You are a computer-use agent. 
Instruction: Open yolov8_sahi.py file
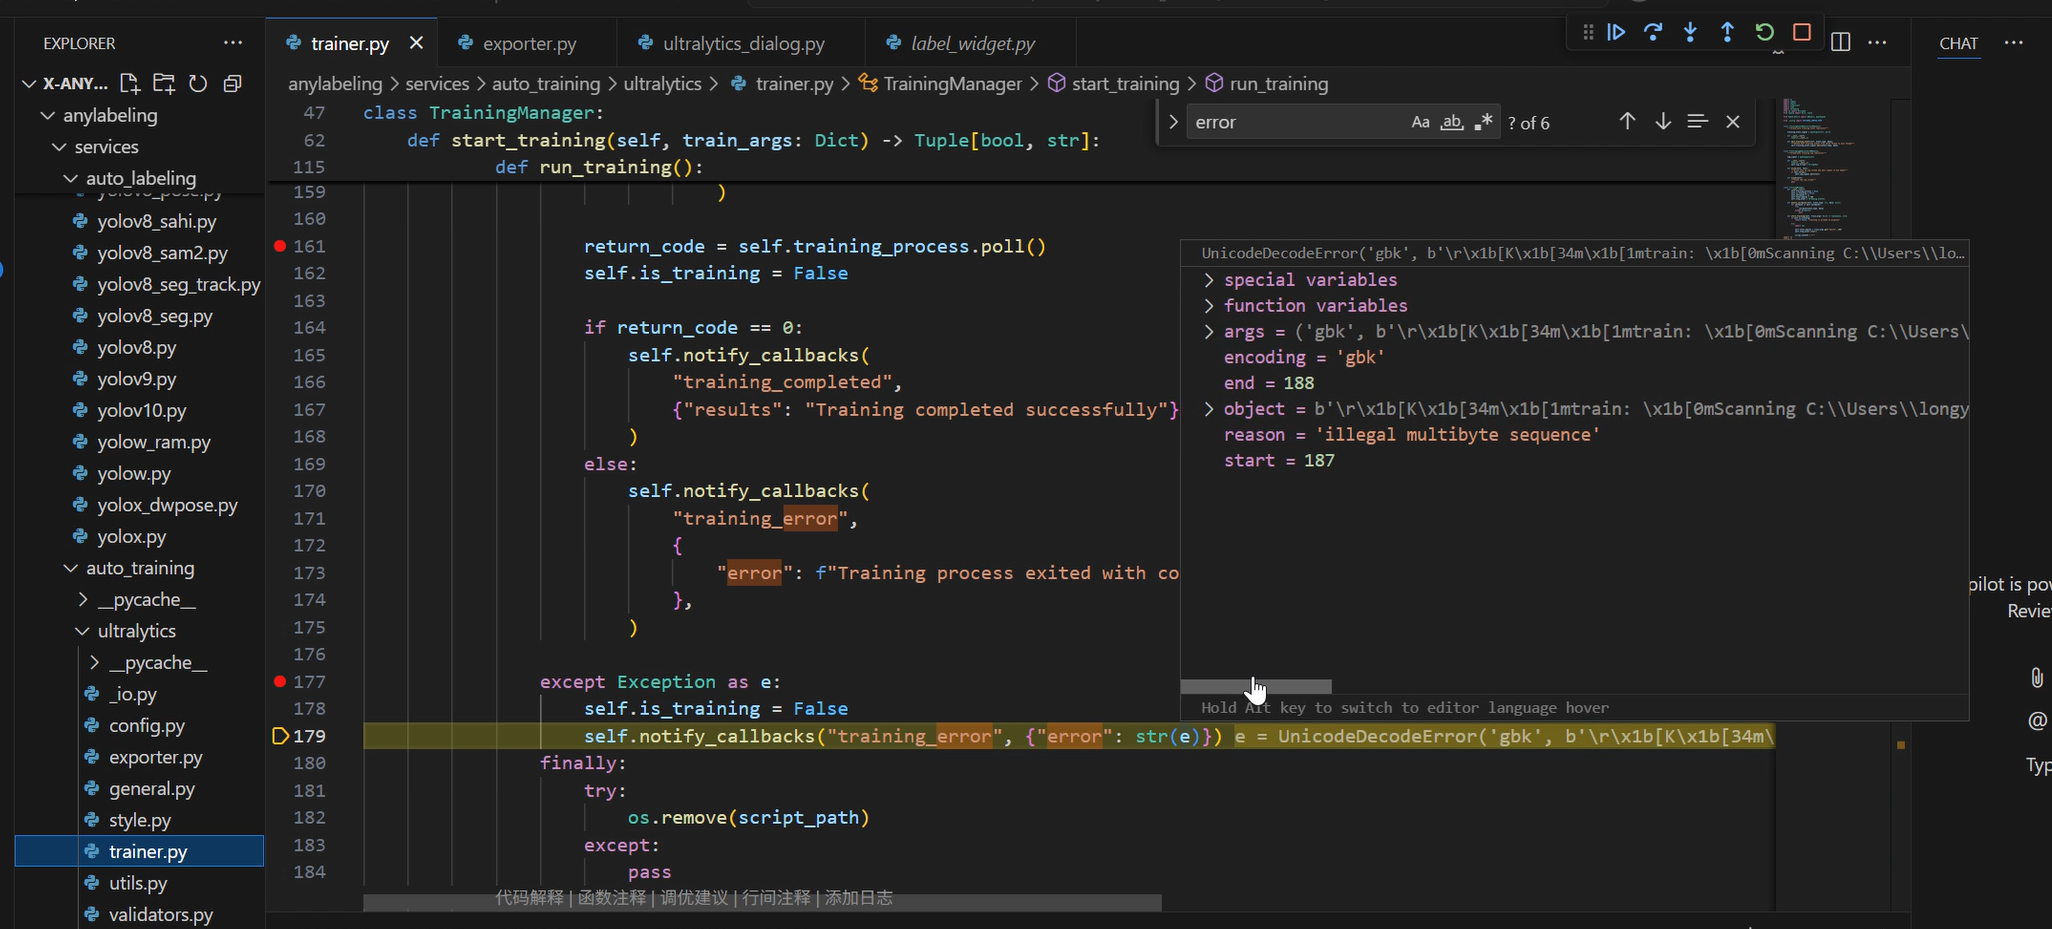[157, 221]
